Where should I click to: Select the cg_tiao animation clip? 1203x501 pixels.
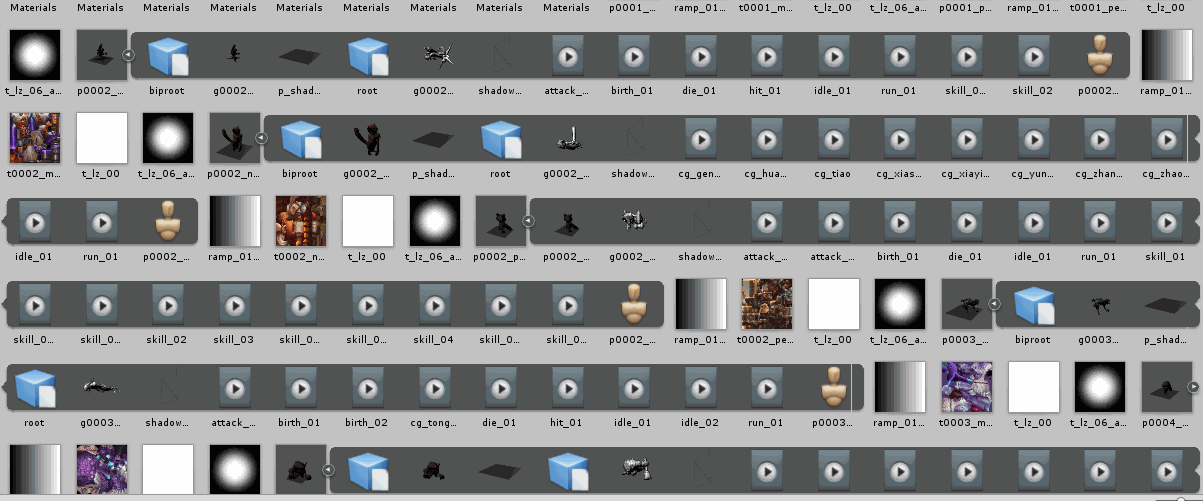pyautogui.click(x=832, y=138)
